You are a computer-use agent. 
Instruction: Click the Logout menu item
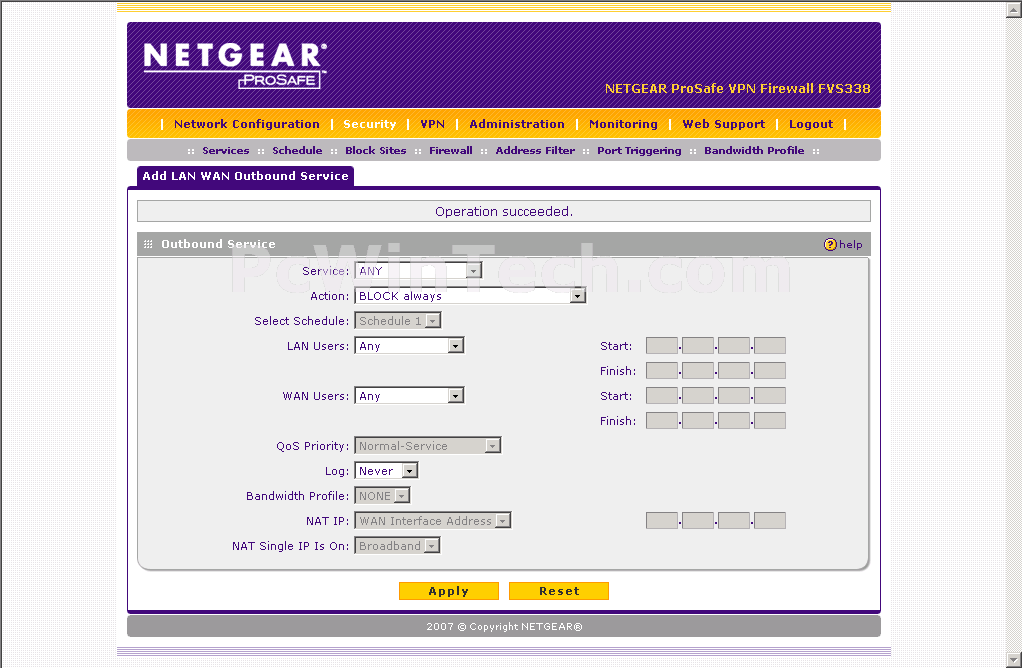811,124
